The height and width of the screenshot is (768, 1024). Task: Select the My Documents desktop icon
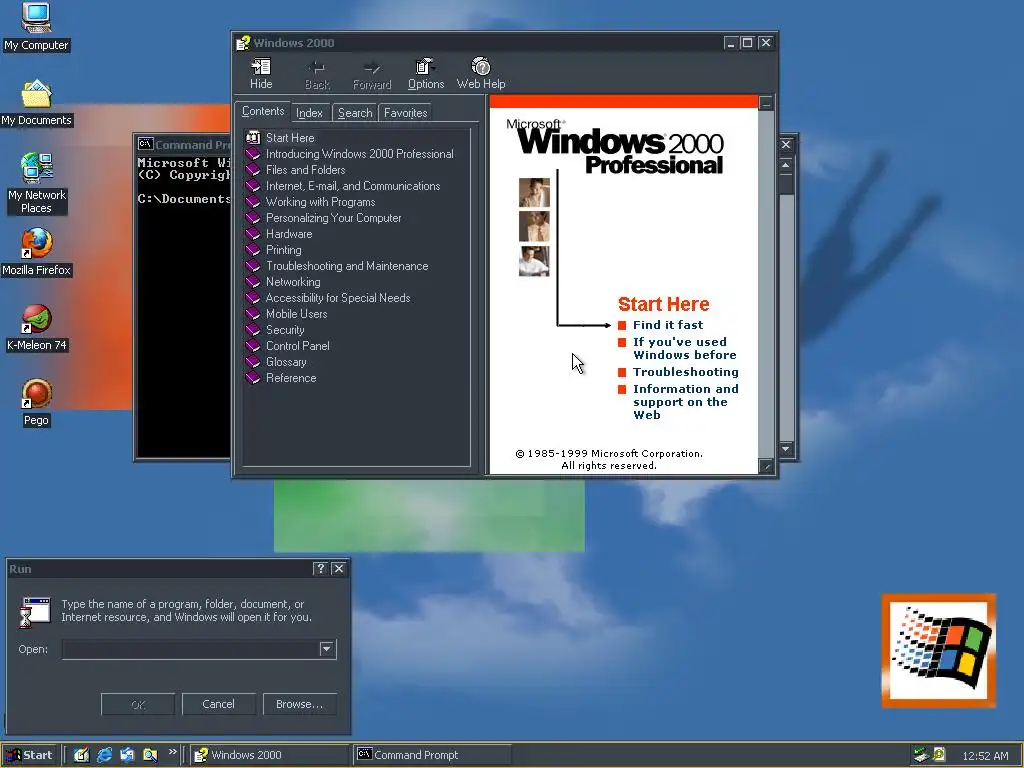(36, 103)
